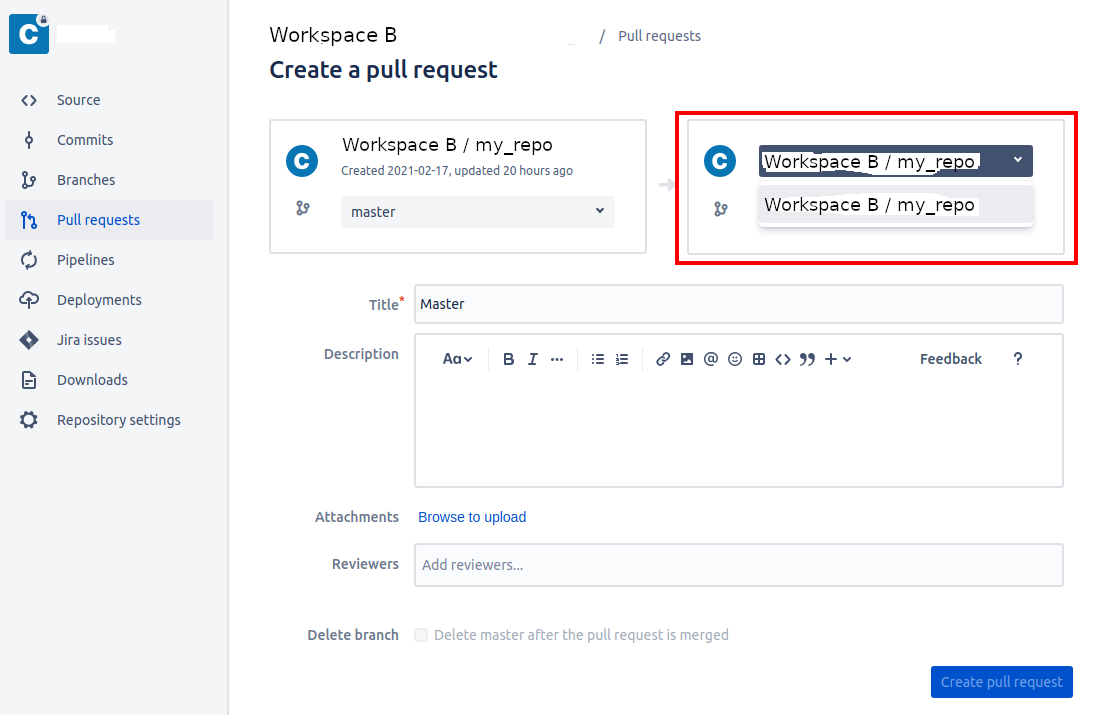This screenshot has width=1095, height=715.
Task: Click the Bold formatting icon
Action: pyautogui.click(x=508, y=359)
